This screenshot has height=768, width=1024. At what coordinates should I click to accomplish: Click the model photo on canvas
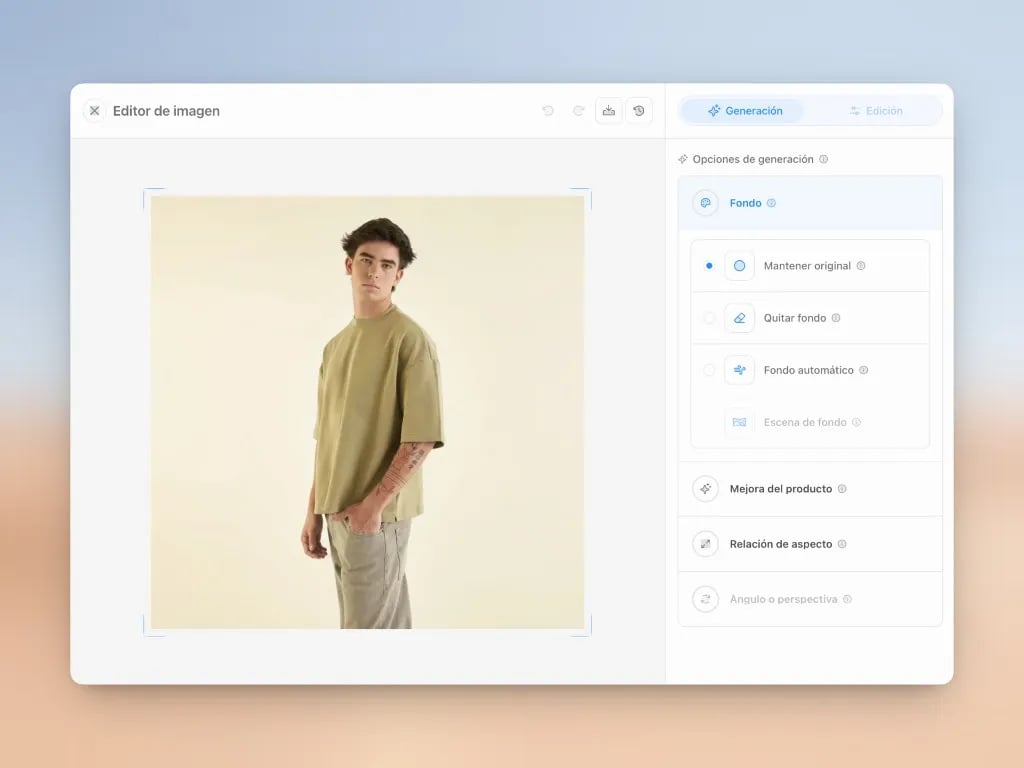click(x=368, y=412)
